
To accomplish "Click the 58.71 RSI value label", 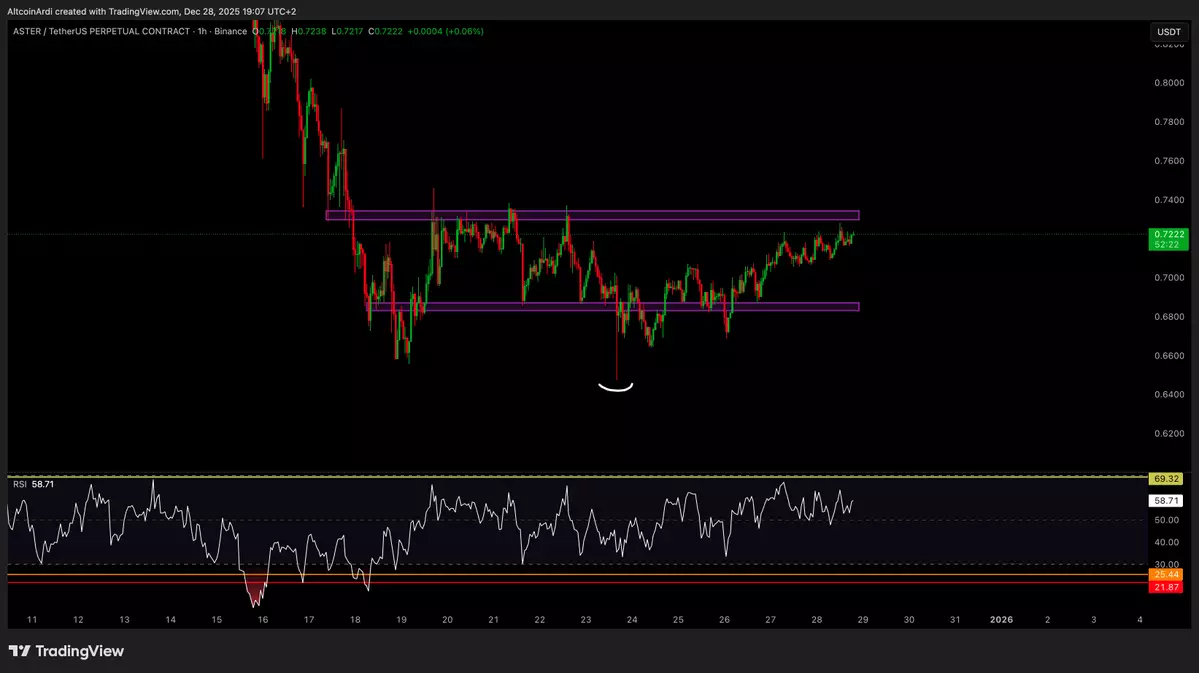I will [1167, 500].
